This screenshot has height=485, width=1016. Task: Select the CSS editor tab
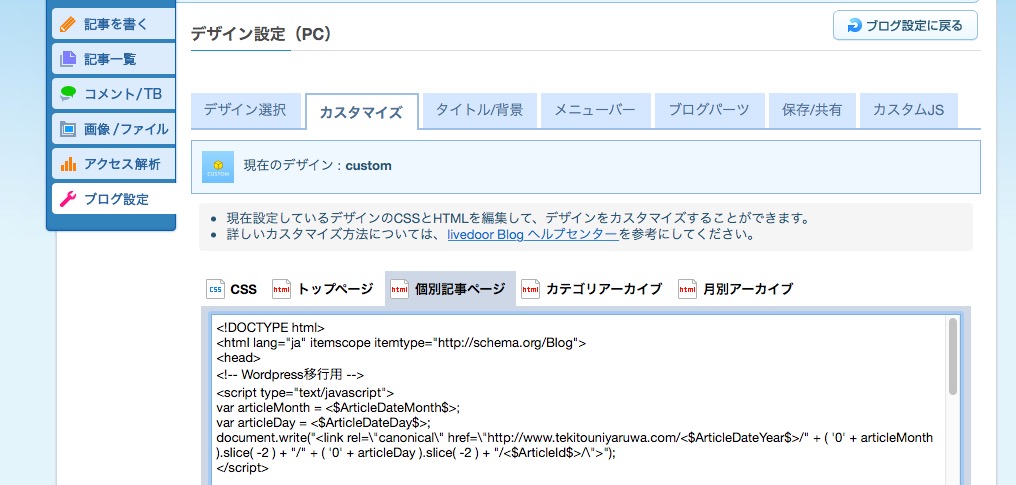[x=231, y=289]
